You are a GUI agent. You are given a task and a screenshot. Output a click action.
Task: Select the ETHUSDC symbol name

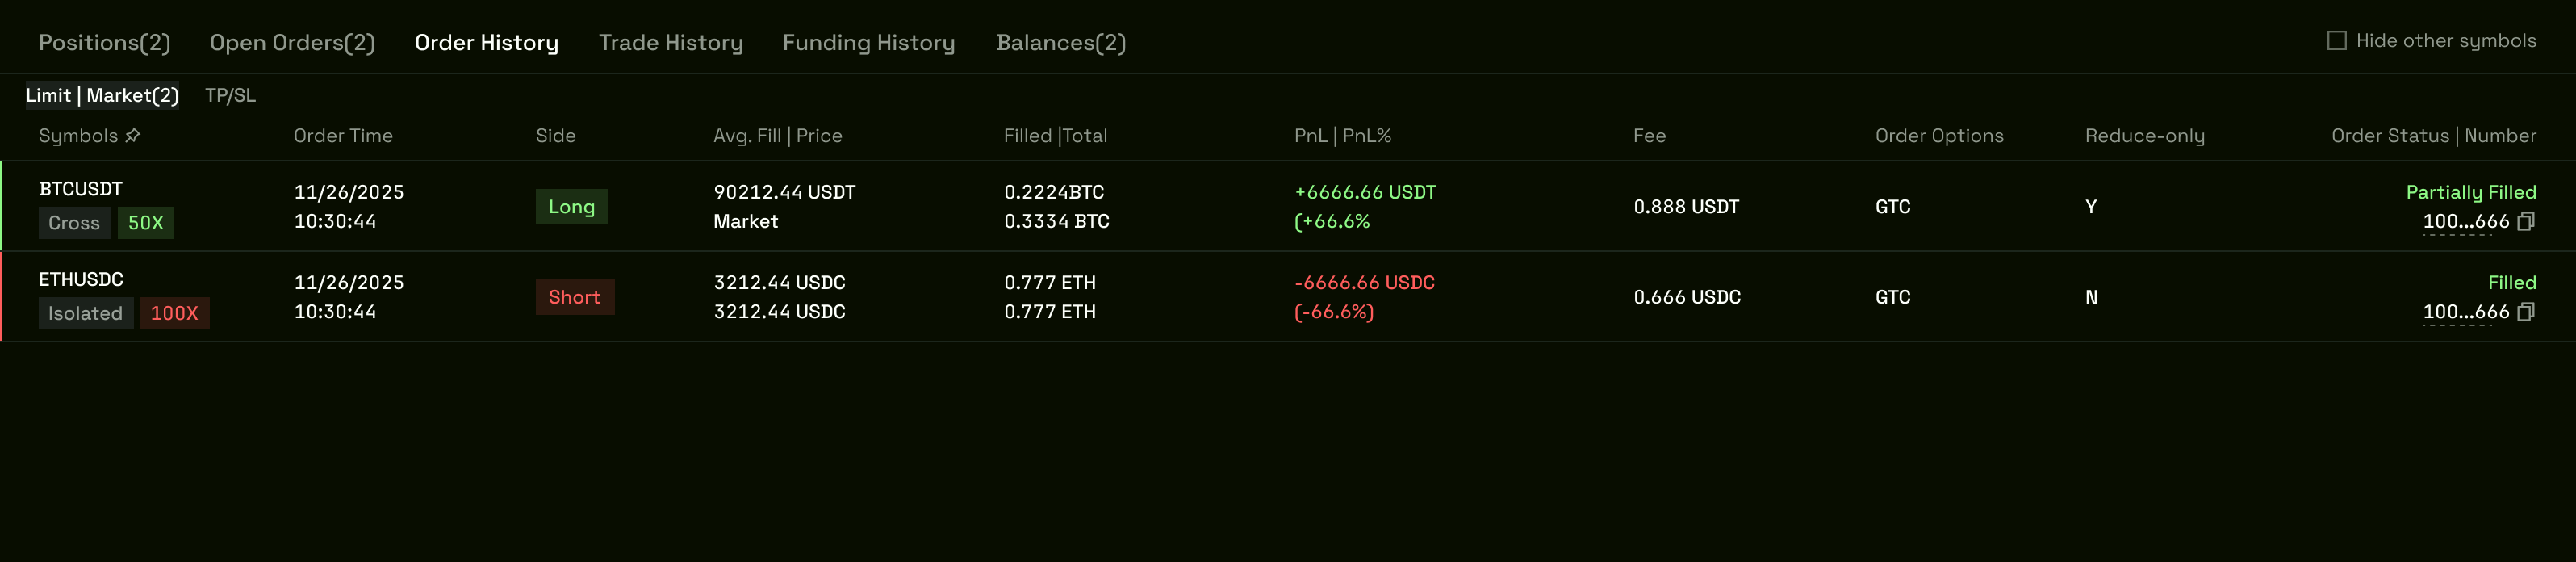tap(81, 280)
